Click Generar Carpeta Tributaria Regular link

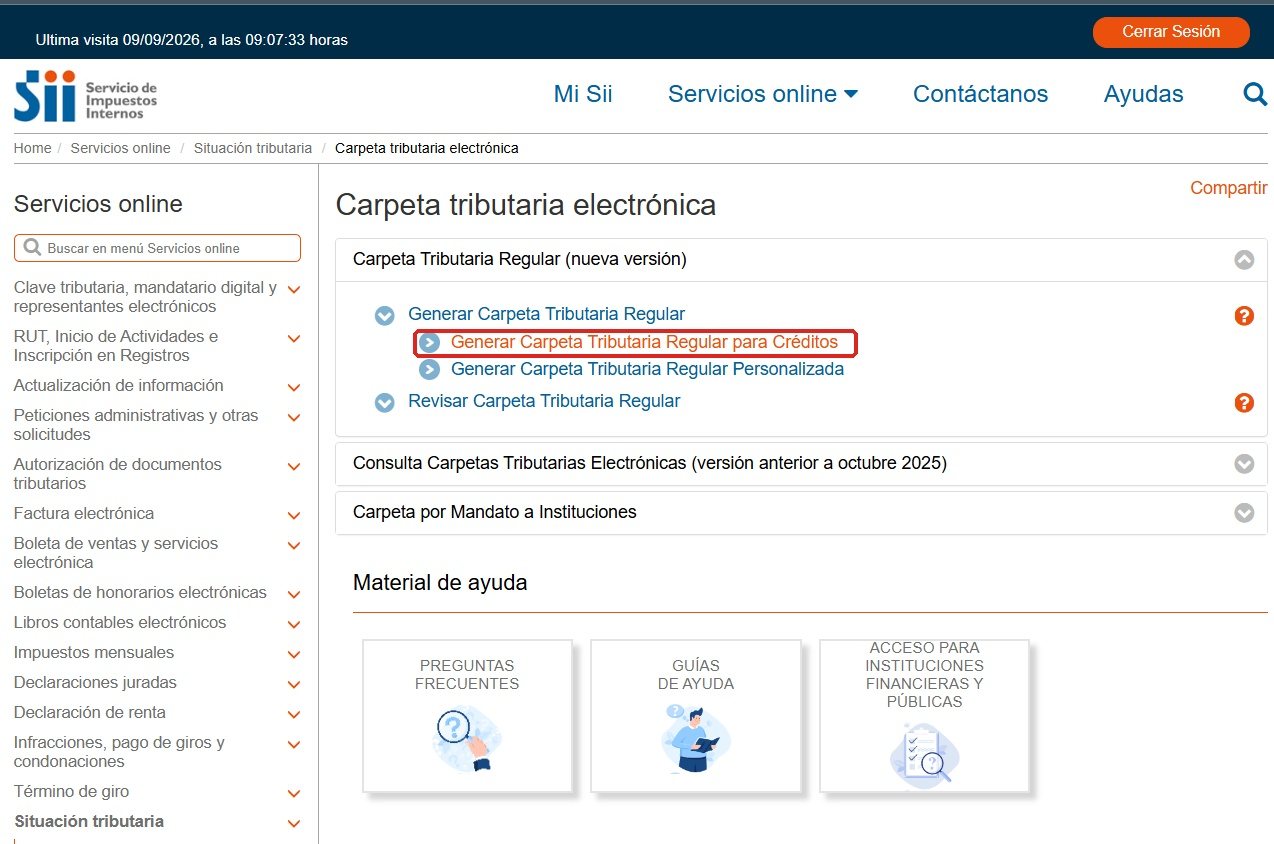point(546,314)
